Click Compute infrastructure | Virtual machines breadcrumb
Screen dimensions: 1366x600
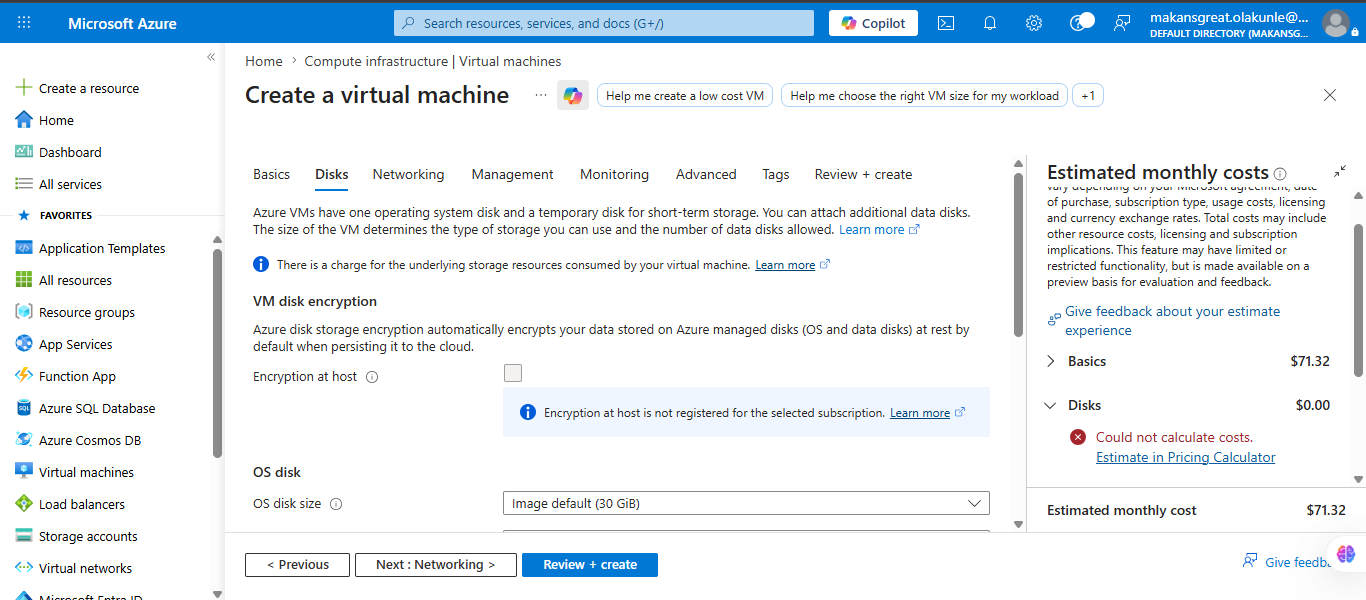click(x=433, y=61)
